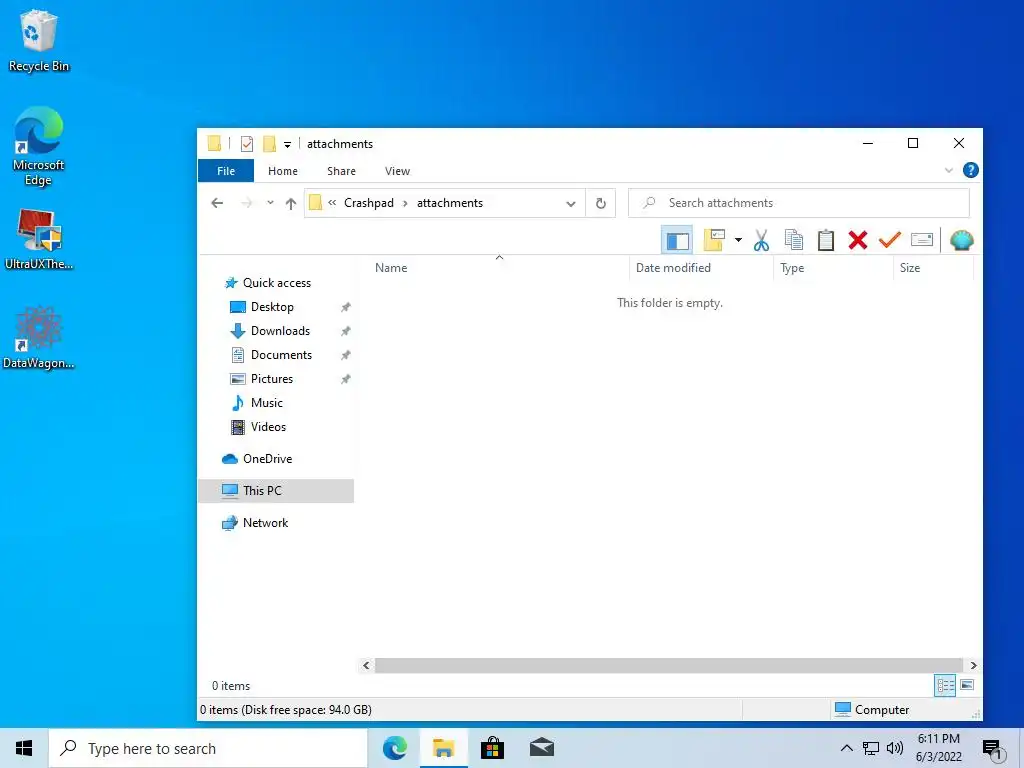Open Mail app from taskbar

click(x=541, y=748)
